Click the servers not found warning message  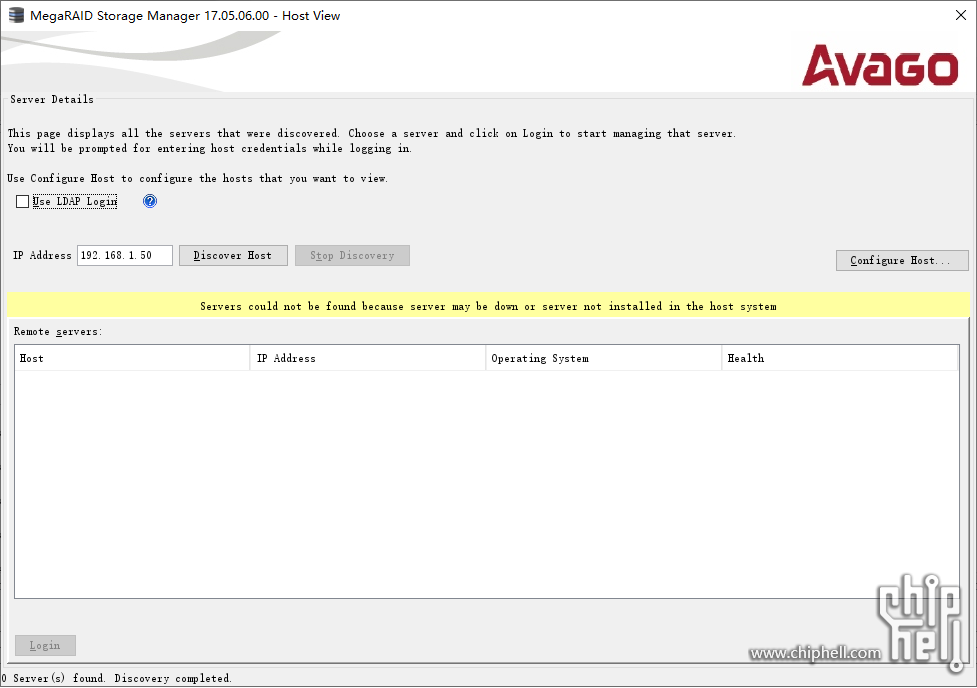(488, 306)
